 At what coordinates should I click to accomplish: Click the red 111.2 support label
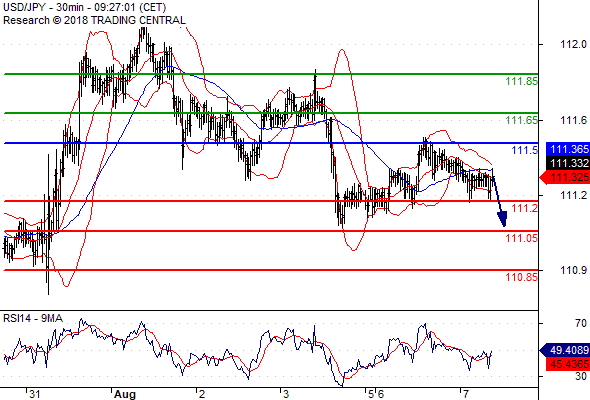tap(525, 208)
